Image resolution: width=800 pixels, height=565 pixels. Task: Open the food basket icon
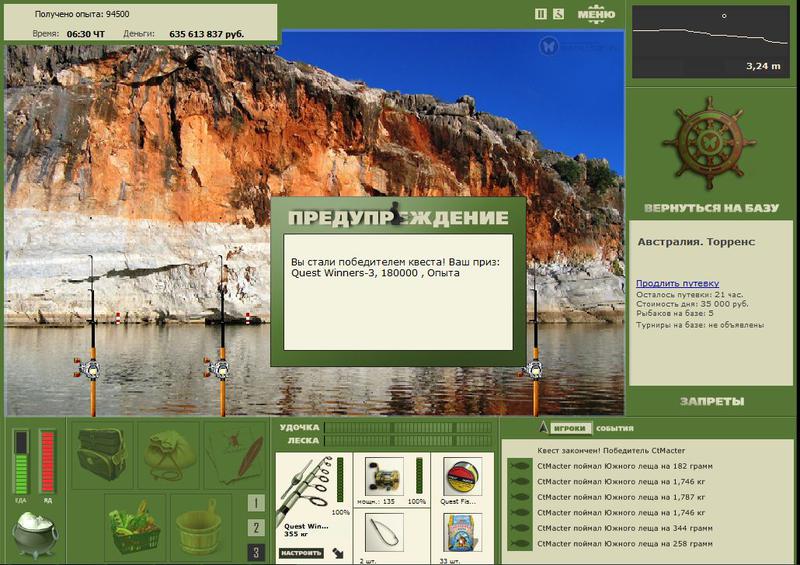point(135,527)
